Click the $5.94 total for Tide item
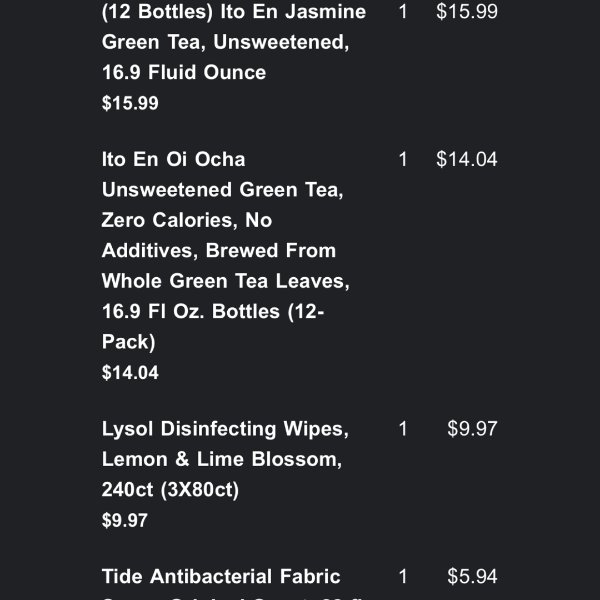The height and width of the screenshot is (600, 600). (472, 576)
